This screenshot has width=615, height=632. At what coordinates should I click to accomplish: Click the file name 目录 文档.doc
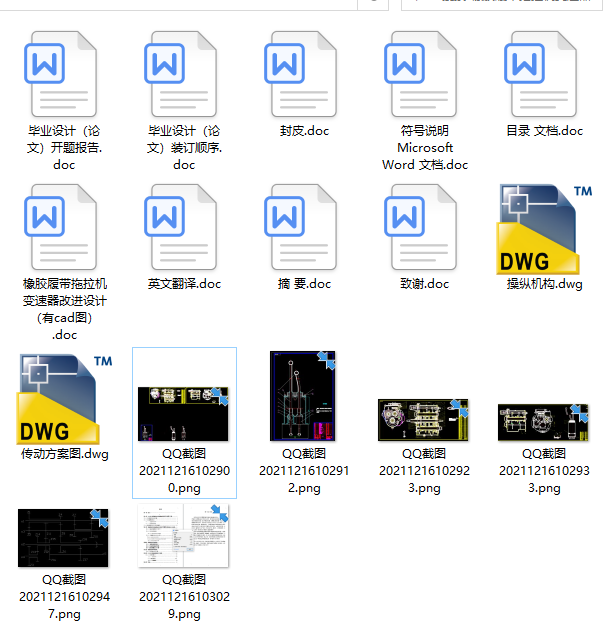544,131
